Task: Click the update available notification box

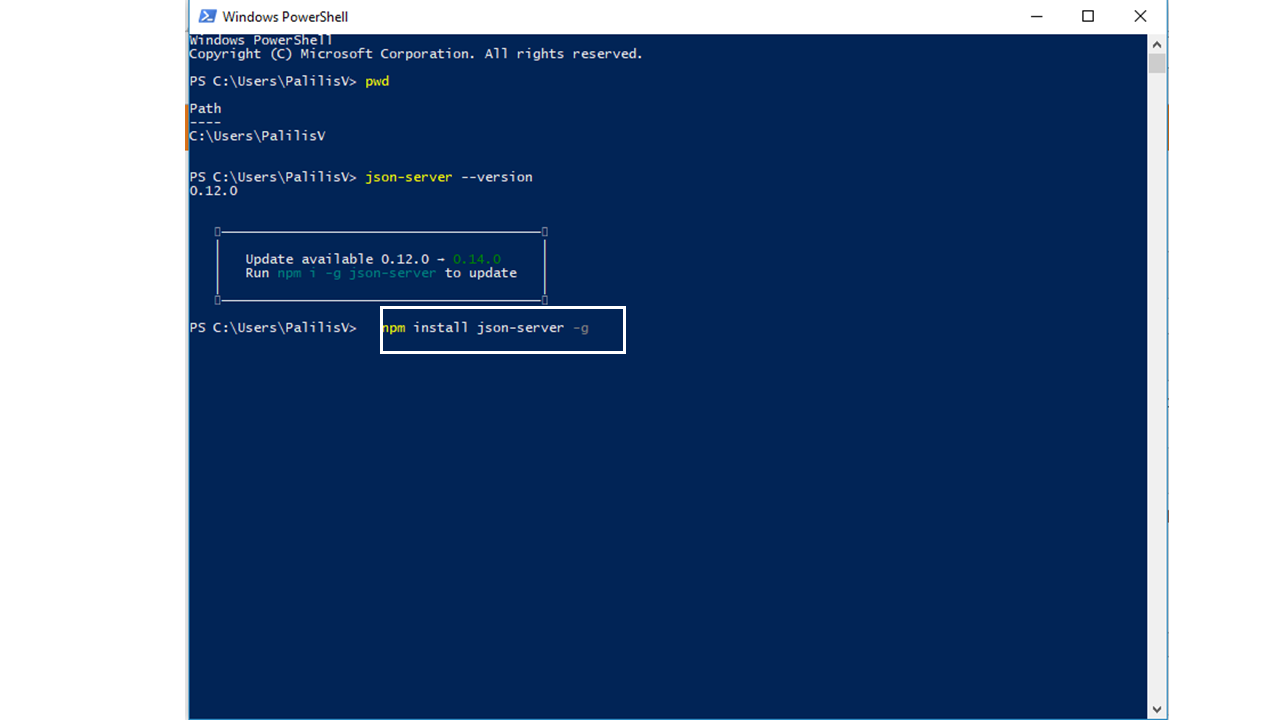Action: click(x=380, y=265)
